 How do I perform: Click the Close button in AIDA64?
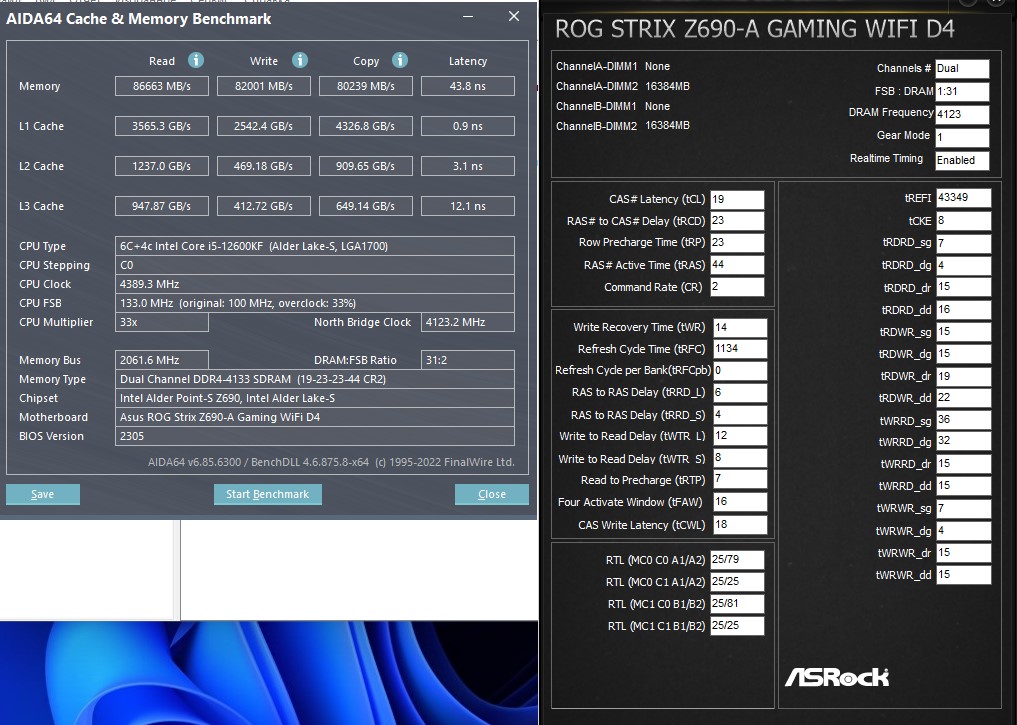pyautogui.click(x=492, y=494)
